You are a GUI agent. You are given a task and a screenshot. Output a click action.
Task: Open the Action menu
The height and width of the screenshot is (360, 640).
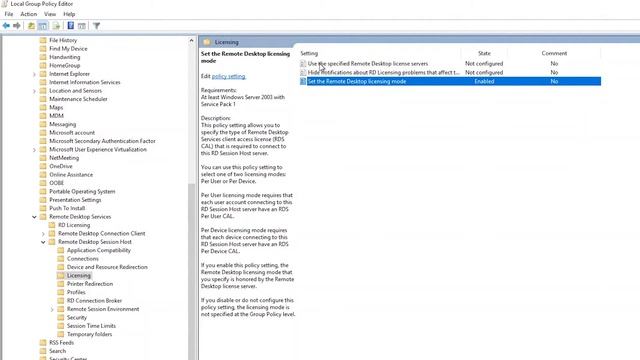click(x=29, y=14)
